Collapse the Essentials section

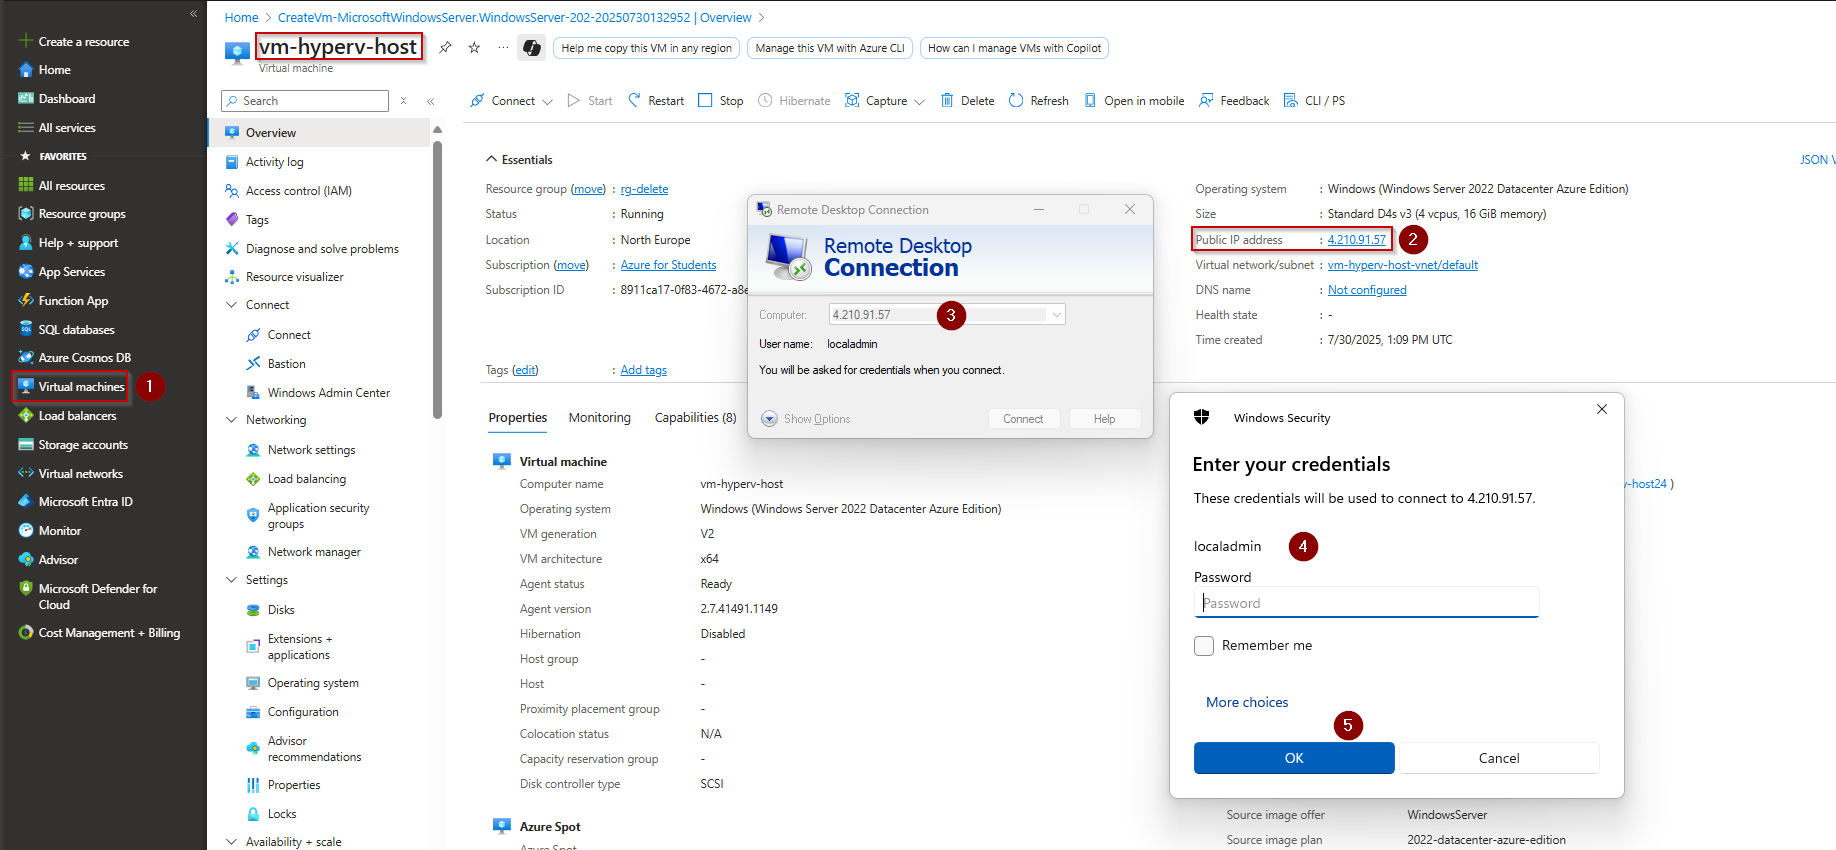[x=491, y=160]
